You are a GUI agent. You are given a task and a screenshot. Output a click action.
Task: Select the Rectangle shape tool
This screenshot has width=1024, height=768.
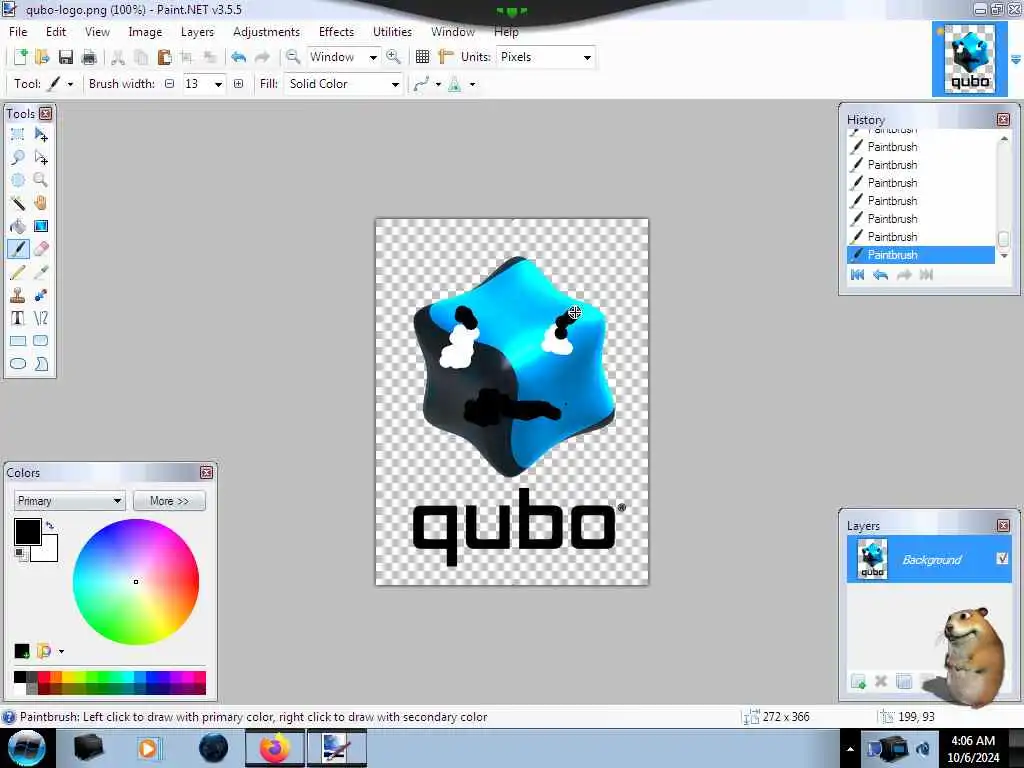point(18,341)
